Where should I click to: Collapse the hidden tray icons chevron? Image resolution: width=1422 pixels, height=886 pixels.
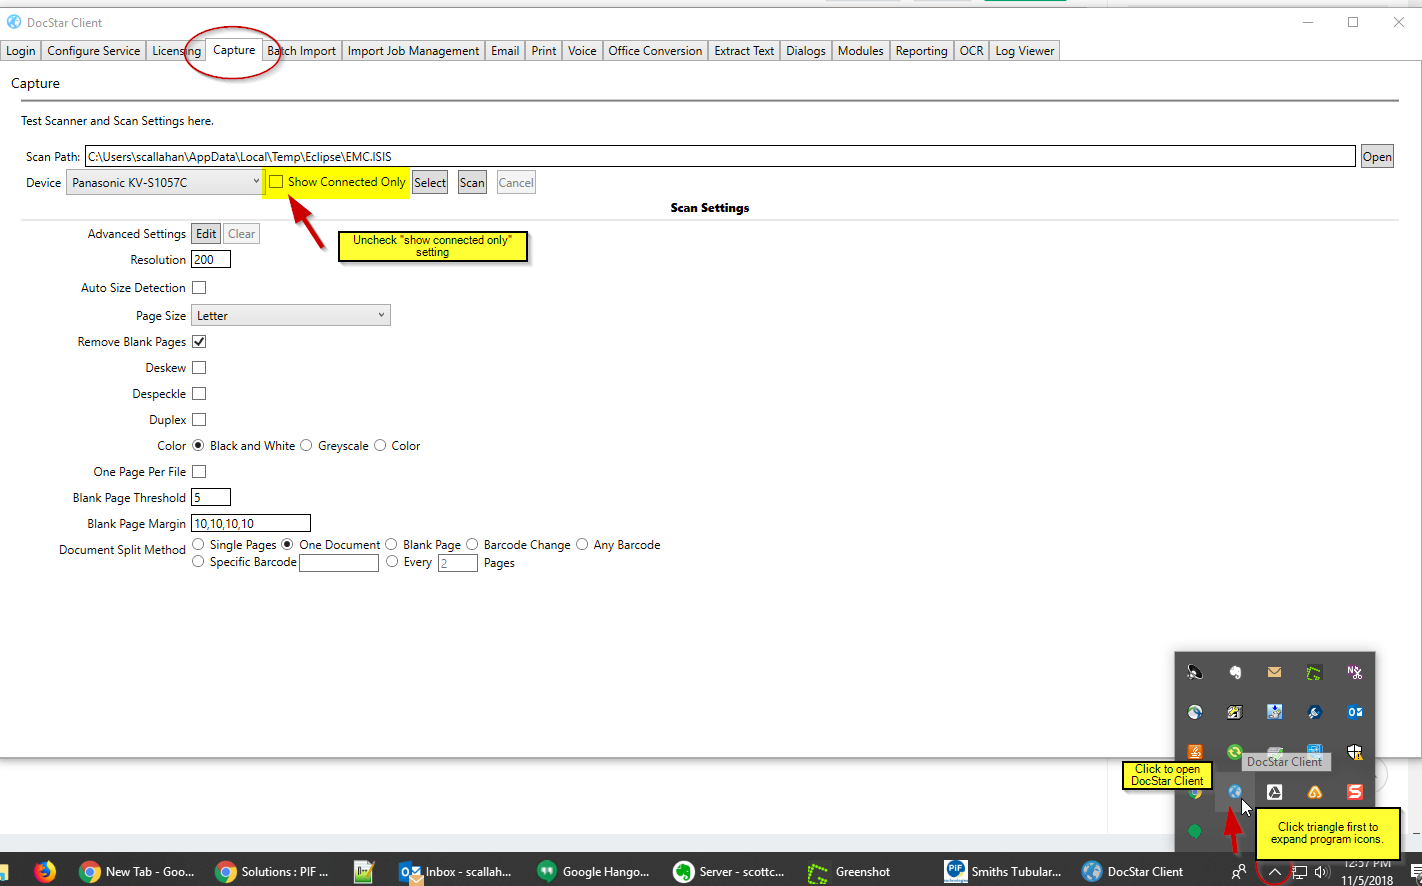point(1274,872)
